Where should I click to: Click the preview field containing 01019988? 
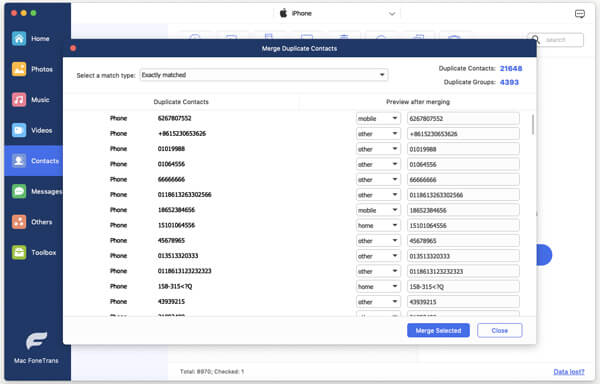click(463, 149)
